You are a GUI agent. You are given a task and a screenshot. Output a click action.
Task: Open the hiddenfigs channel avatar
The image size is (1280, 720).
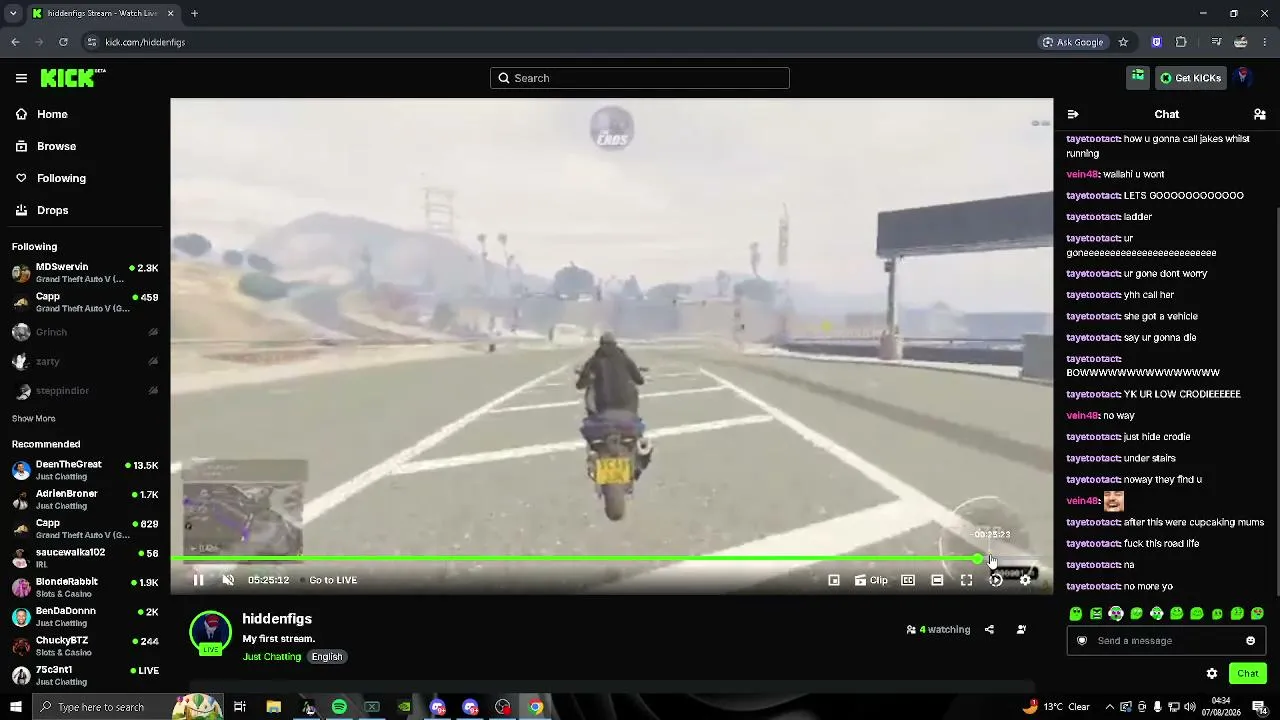click(x=210, y=631)
